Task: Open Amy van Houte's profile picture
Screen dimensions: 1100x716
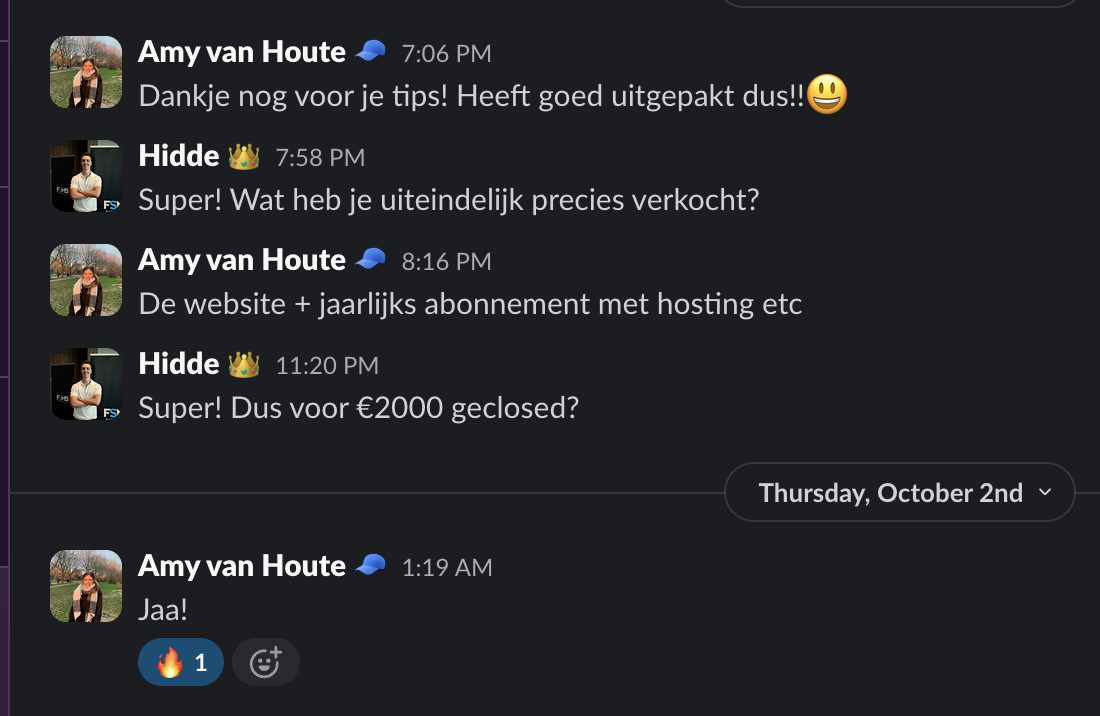Action: [x=86, y=72]
